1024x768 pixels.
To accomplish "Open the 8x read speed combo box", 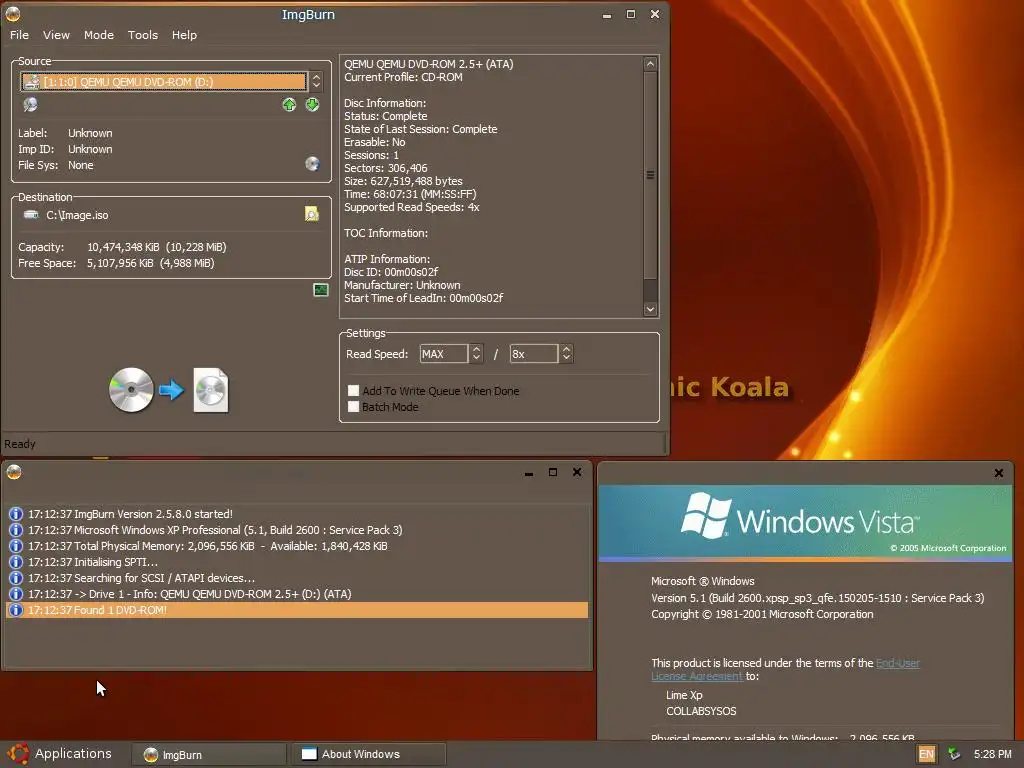I will [534, 354].
